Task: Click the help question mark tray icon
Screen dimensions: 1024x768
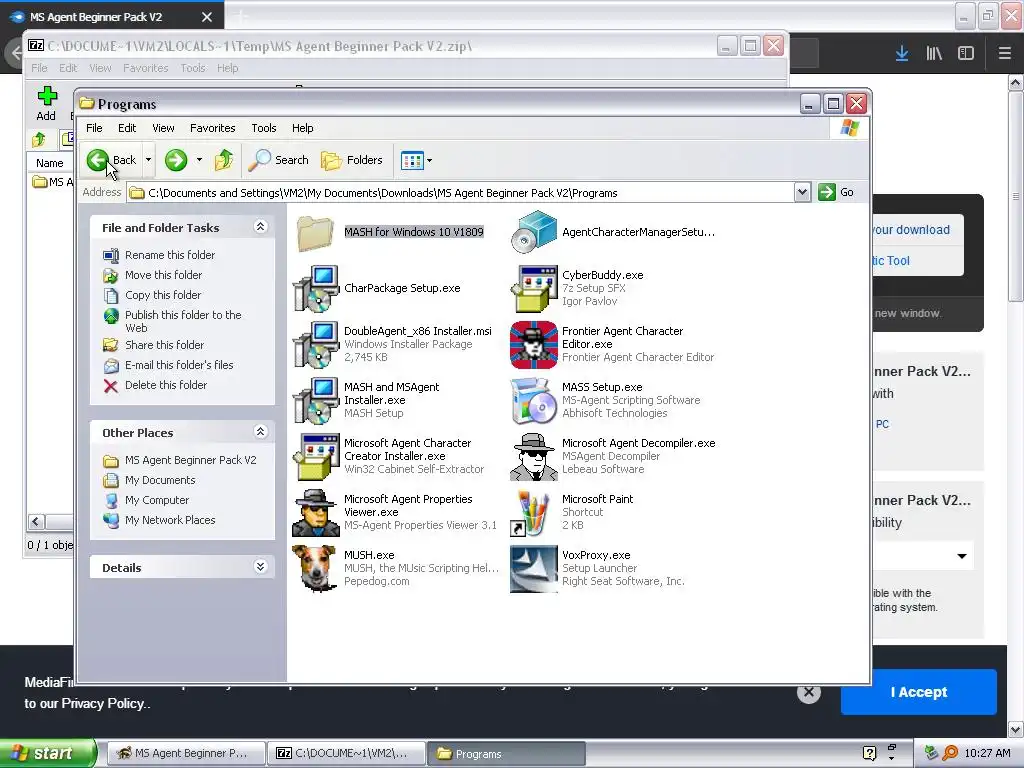Action: click(869, 753)
